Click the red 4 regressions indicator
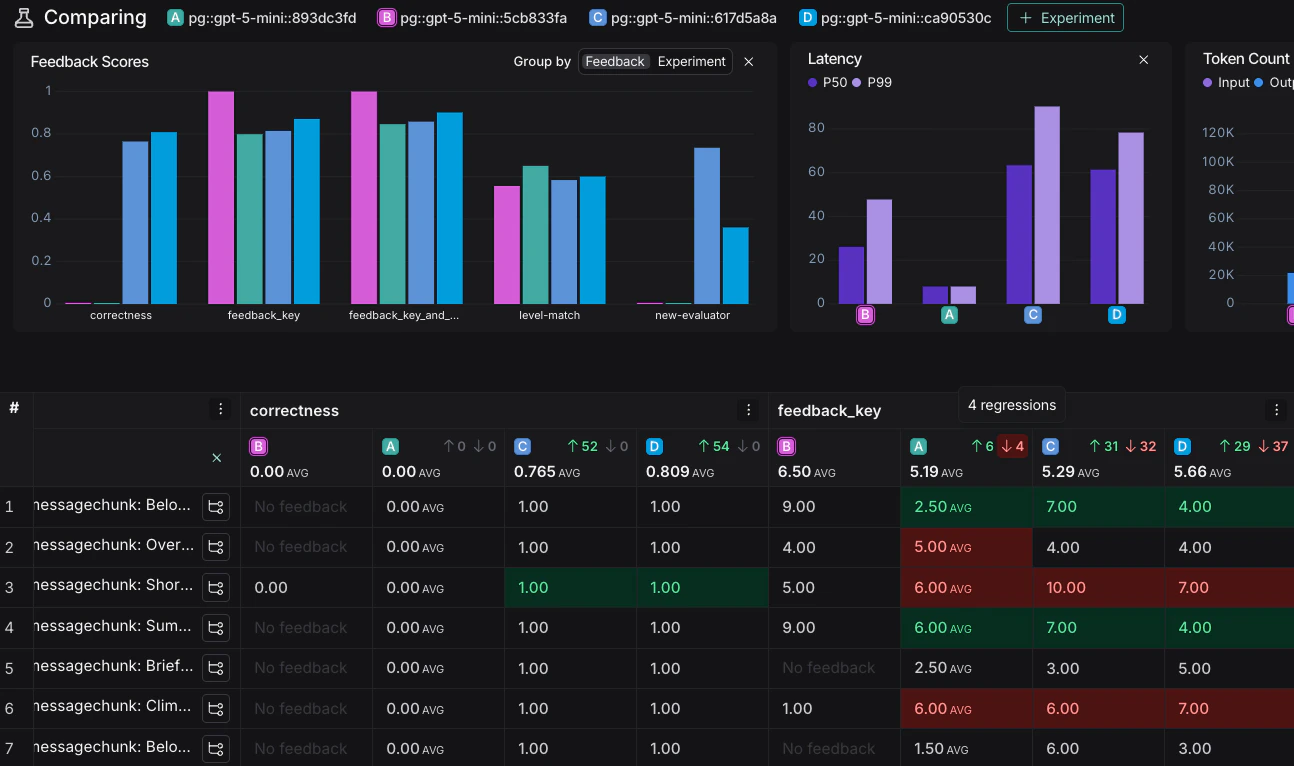 pos(1013,447)
